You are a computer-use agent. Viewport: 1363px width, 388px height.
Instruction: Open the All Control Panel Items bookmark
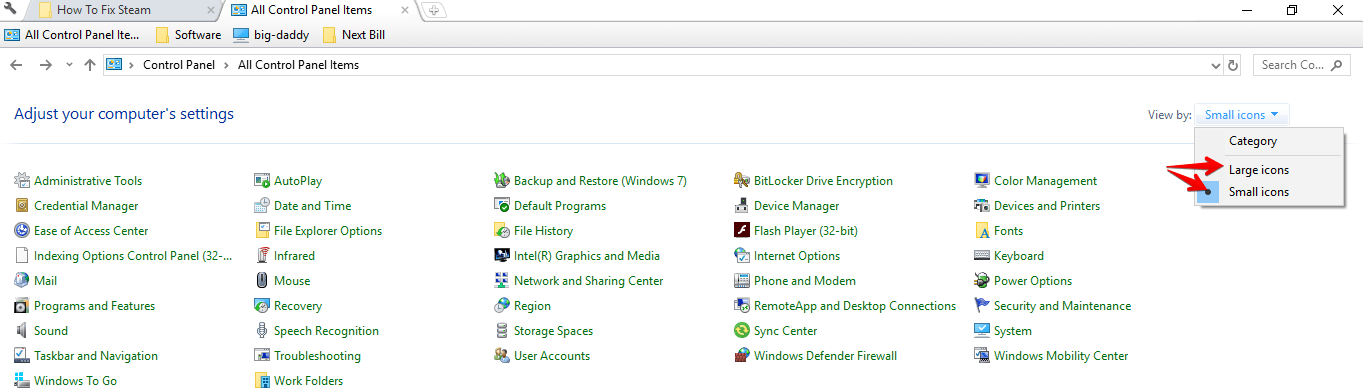[x=72, y=35]
